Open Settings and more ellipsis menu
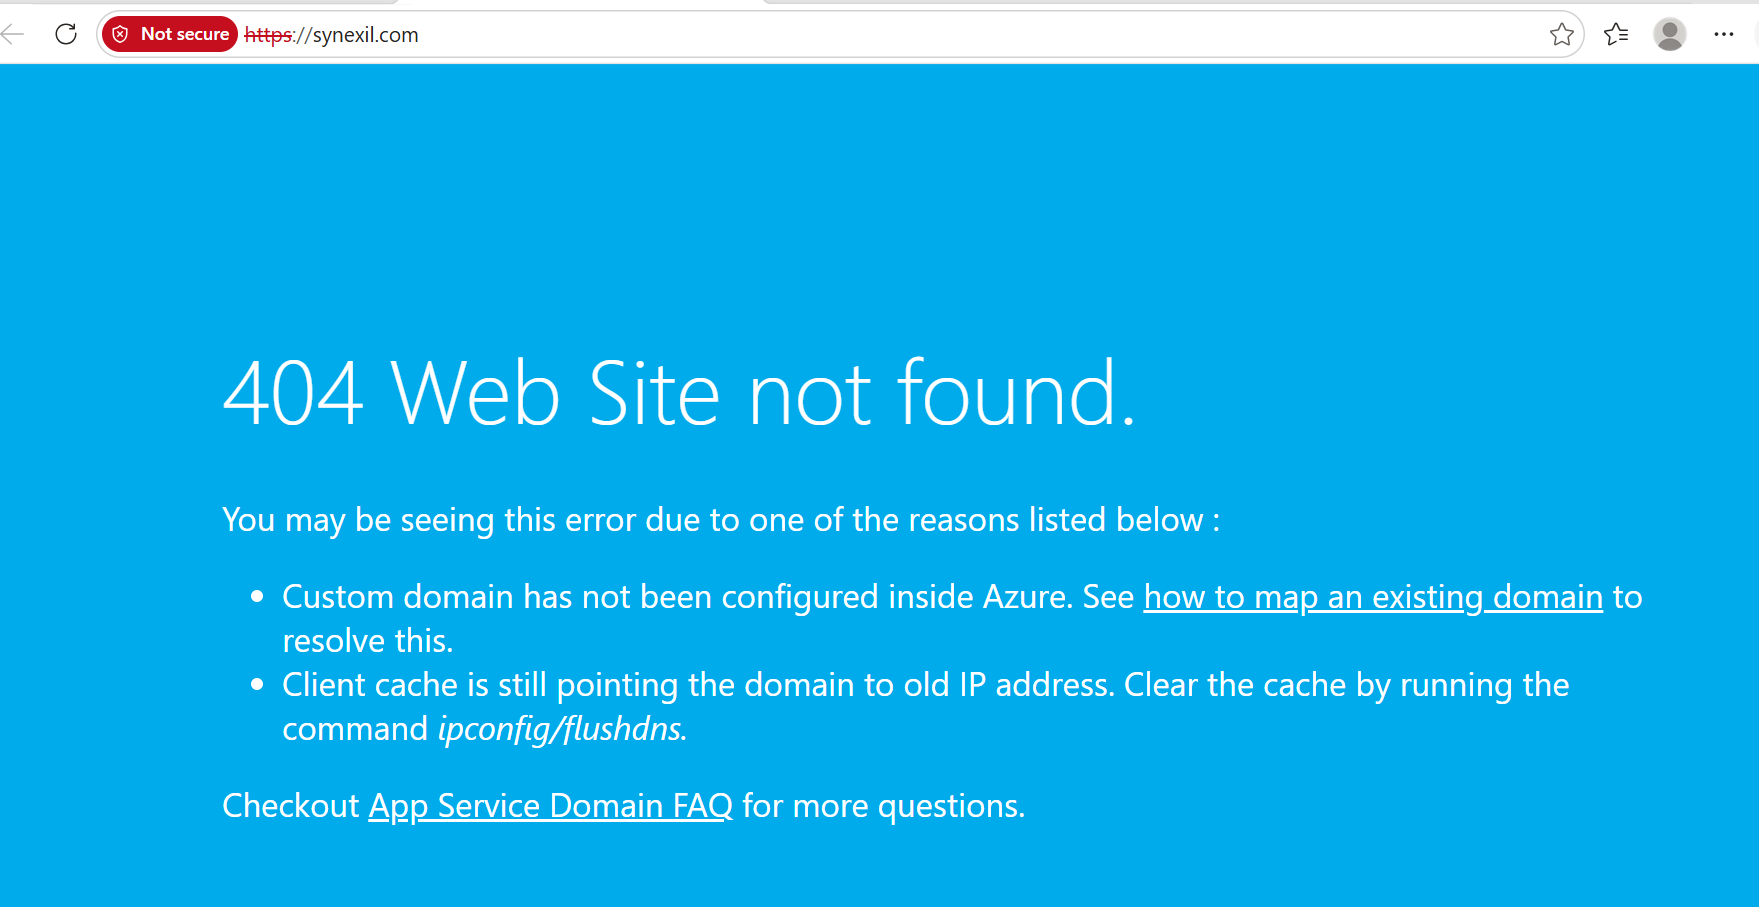 1724,34
